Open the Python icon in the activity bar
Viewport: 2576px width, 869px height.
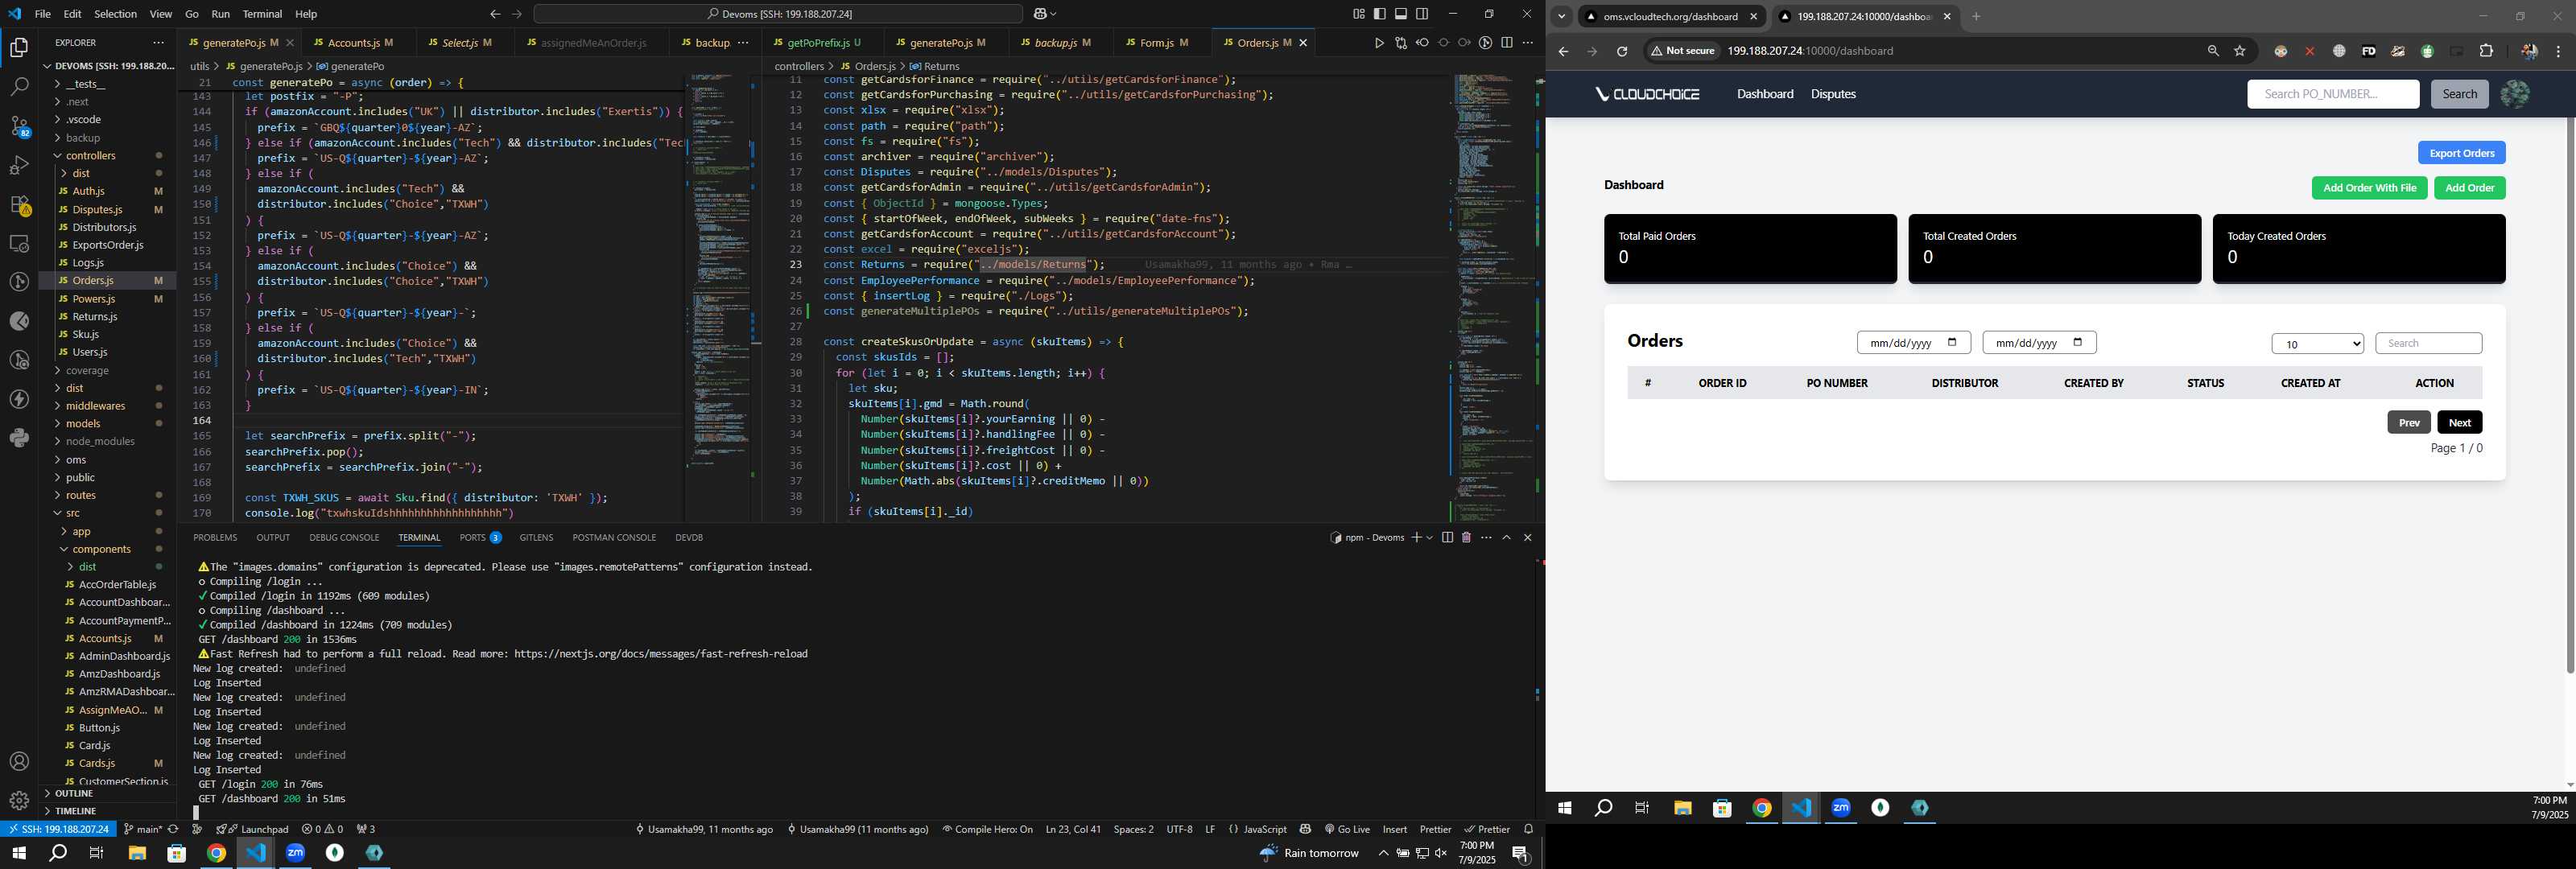[19, 438]
